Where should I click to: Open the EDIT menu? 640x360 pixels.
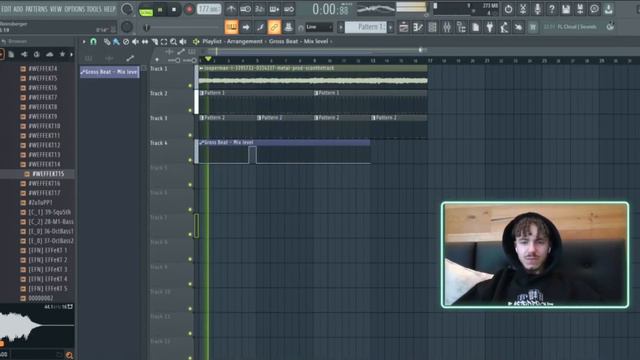pos(6,9)
